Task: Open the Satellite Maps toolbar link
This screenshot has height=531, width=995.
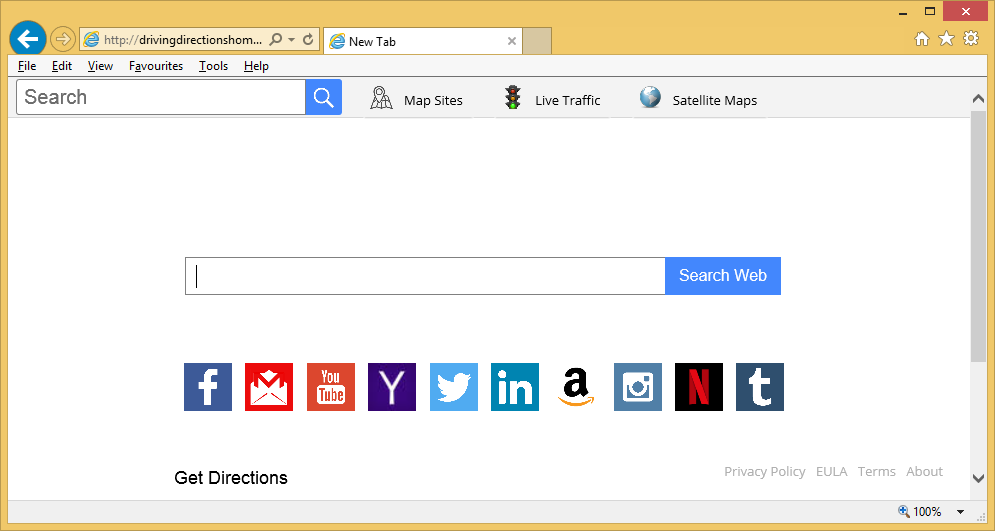Action: click(699, 100)
